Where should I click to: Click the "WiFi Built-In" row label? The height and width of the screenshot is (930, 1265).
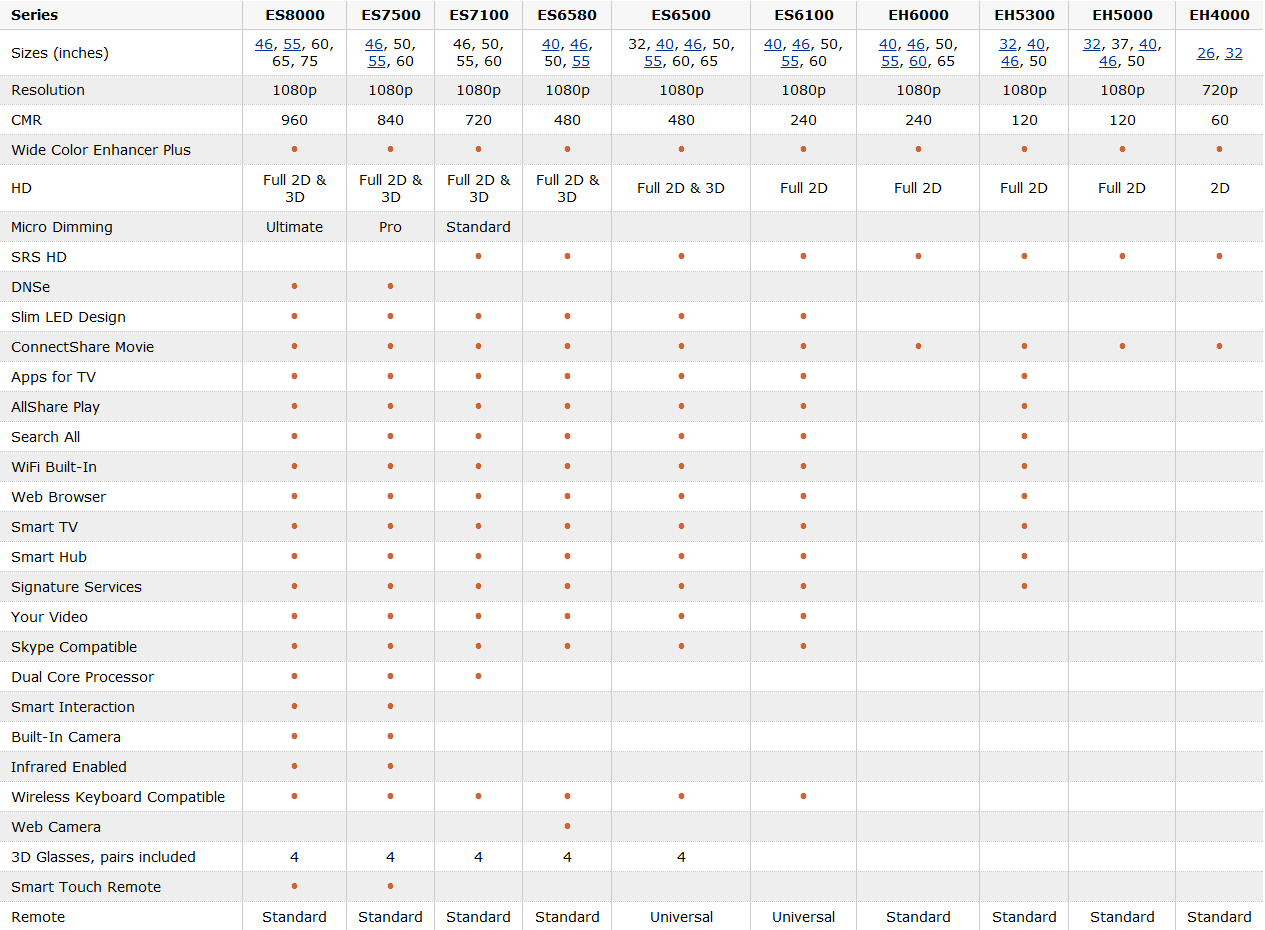(x=54, y=467)
